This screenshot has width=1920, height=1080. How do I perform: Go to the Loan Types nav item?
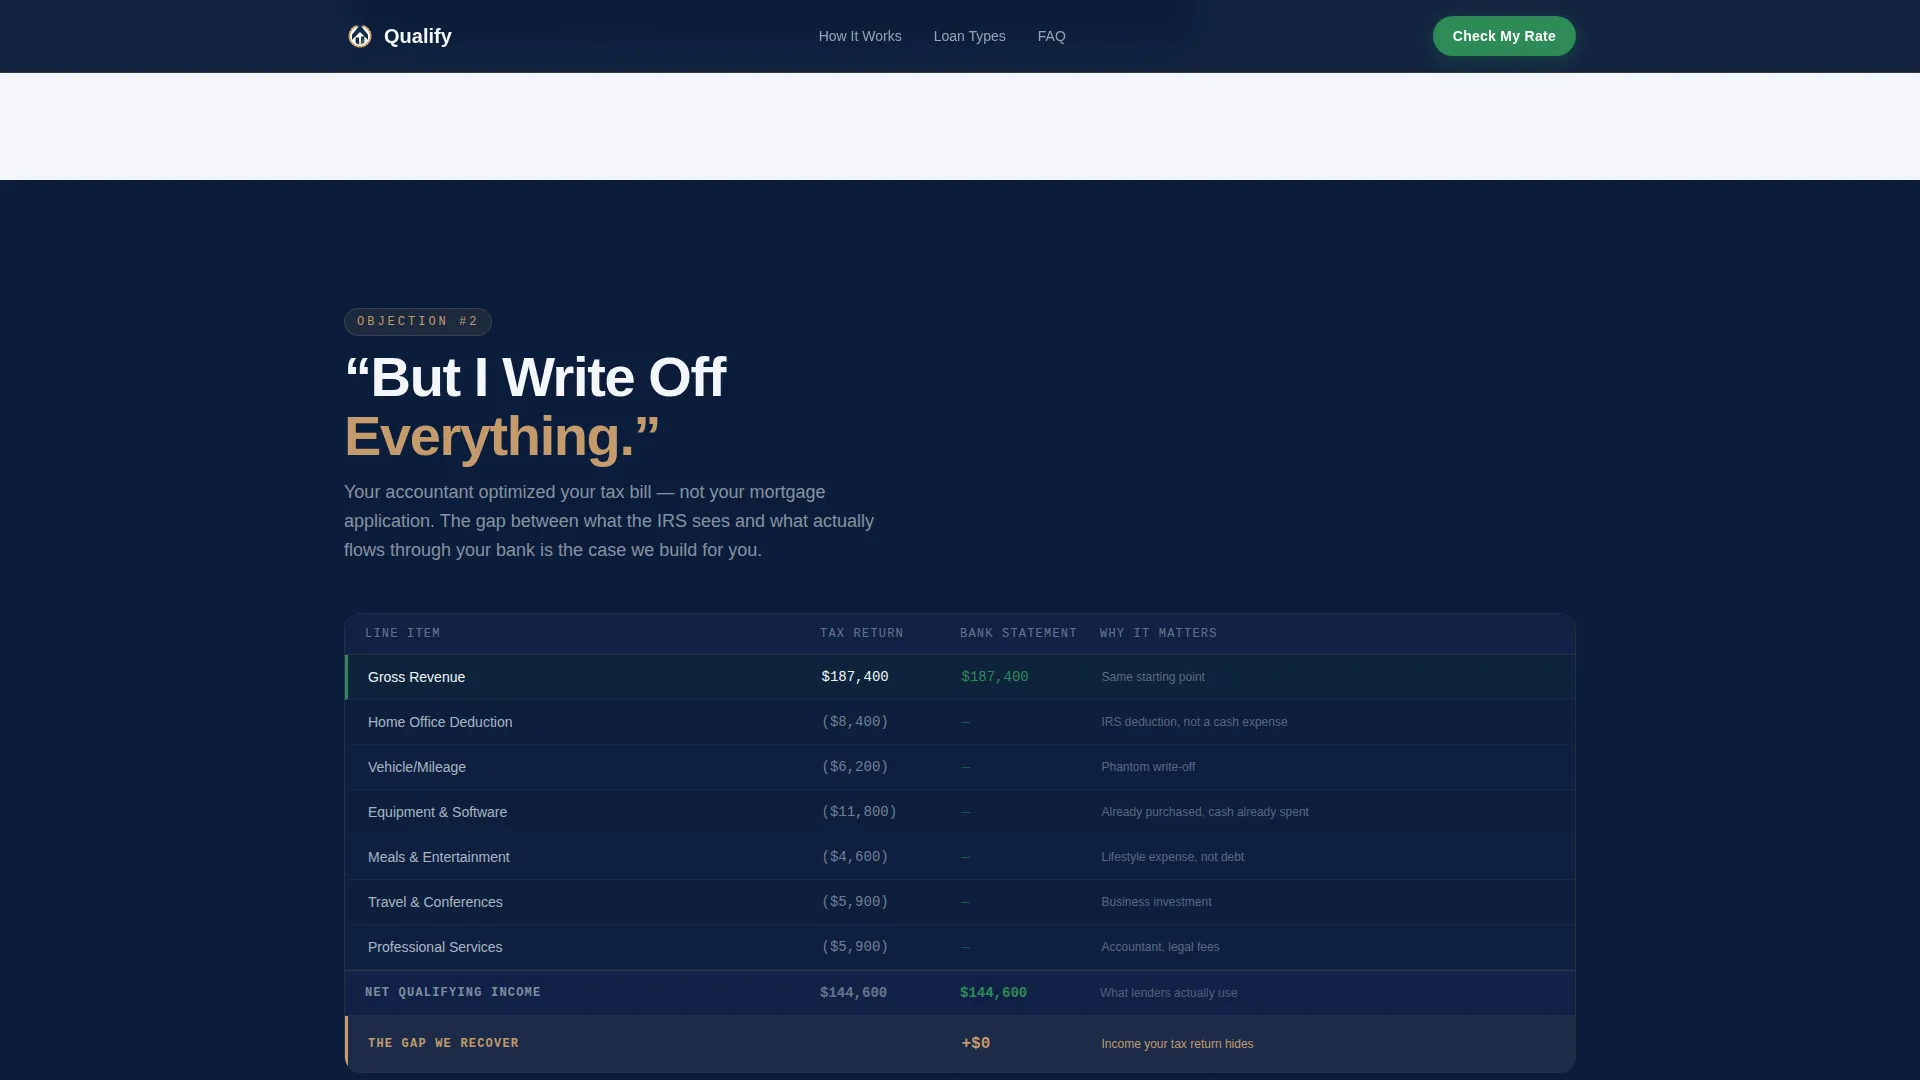[969, 36]
